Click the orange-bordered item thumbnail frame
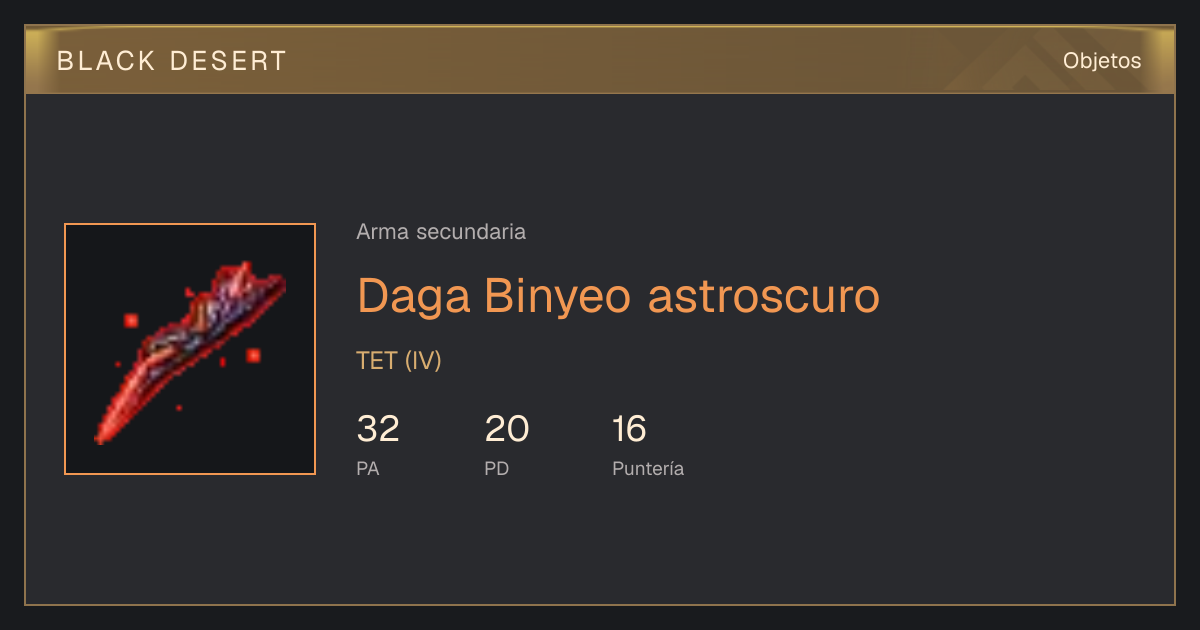 pos(190,349)
